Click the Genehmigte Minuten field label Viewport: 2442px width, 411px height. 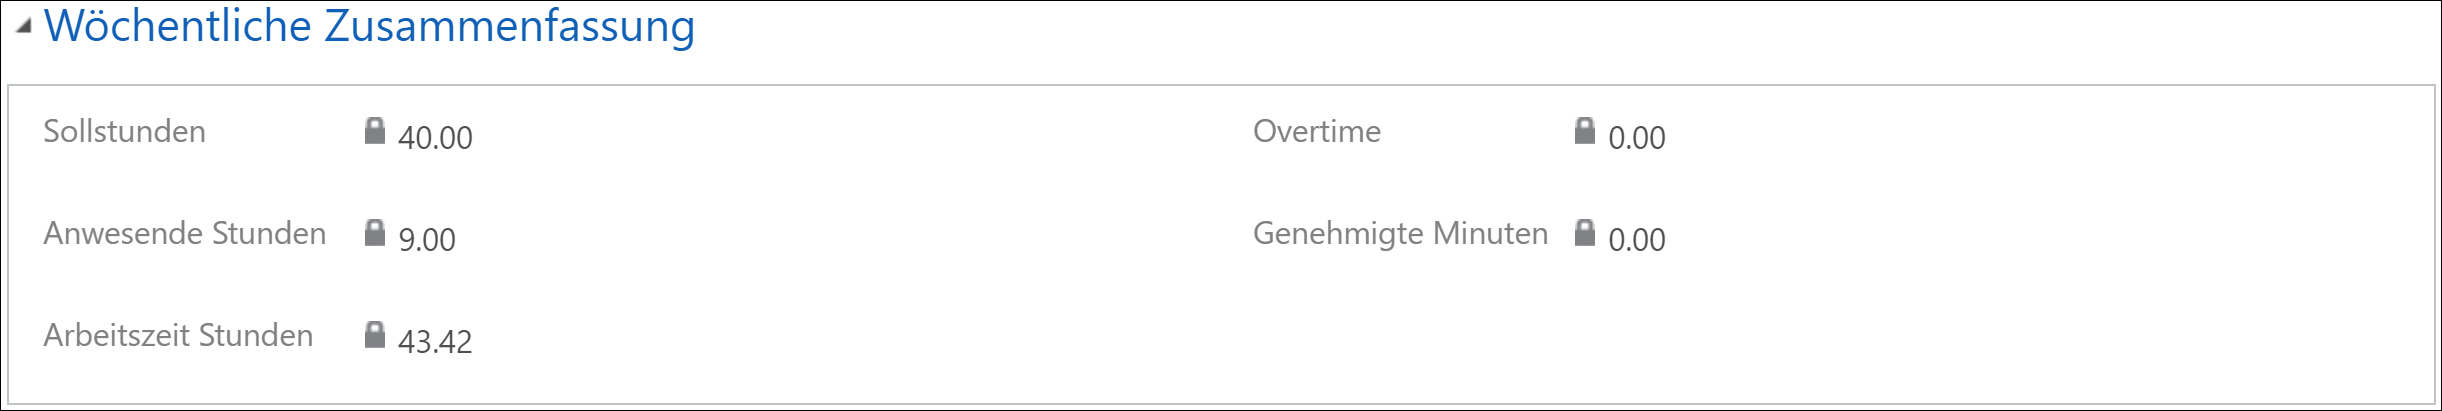coord(1400,233)
